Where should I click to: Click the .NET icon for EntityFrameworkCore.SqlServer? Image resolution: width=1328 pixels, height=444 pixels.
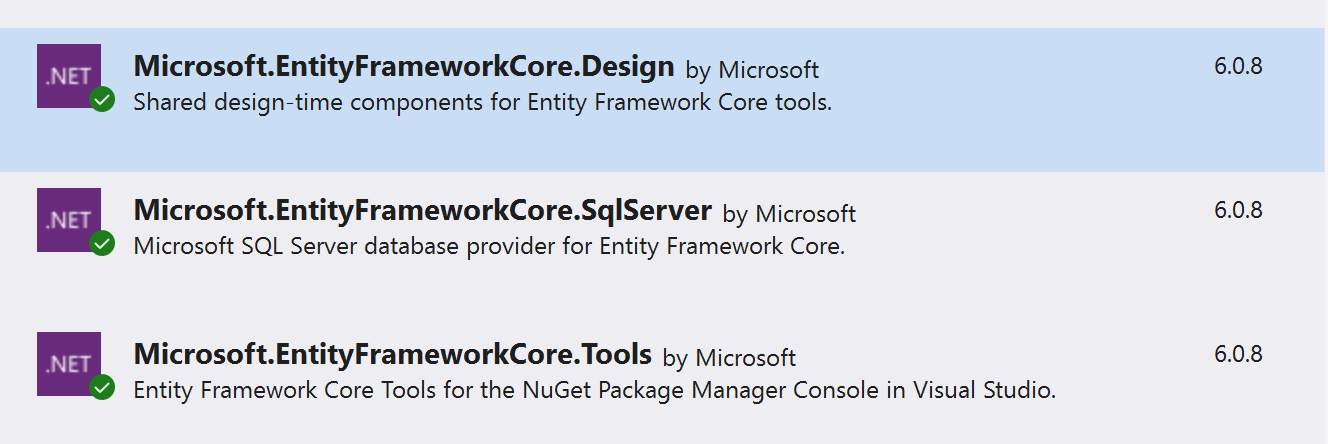point(66,218)
